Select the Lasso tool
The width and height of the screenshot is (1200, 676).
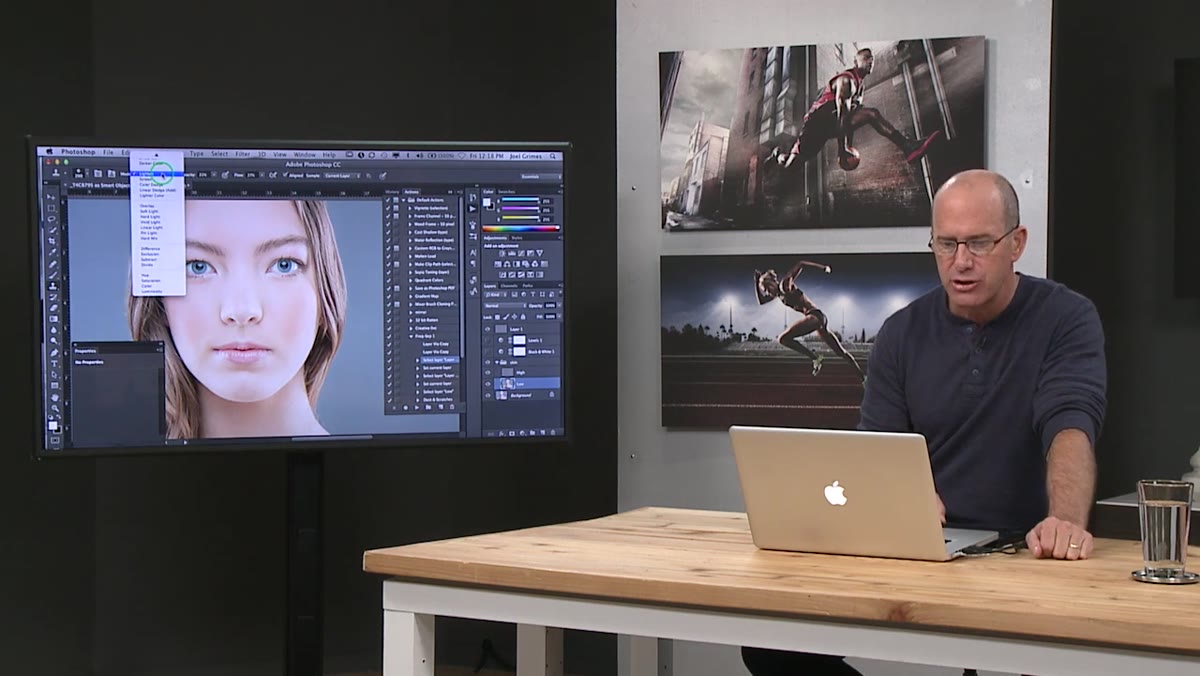(51, 219)
